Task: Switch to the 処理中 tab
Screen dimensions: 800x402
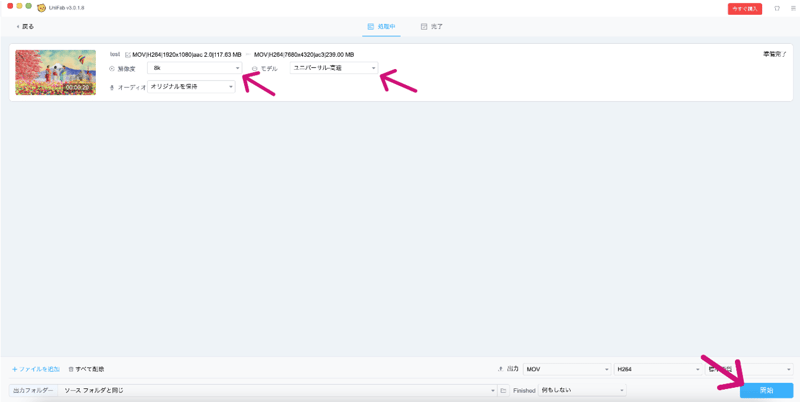Action: point(381,27)
